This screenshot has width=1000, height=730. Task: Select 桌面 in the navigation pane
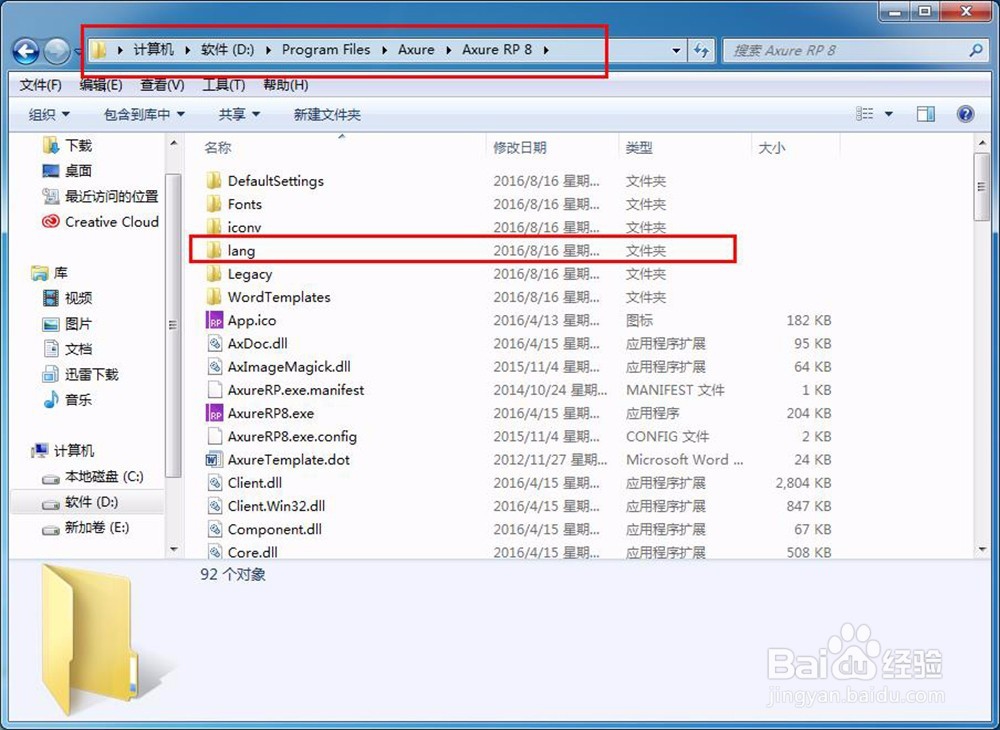68,171
